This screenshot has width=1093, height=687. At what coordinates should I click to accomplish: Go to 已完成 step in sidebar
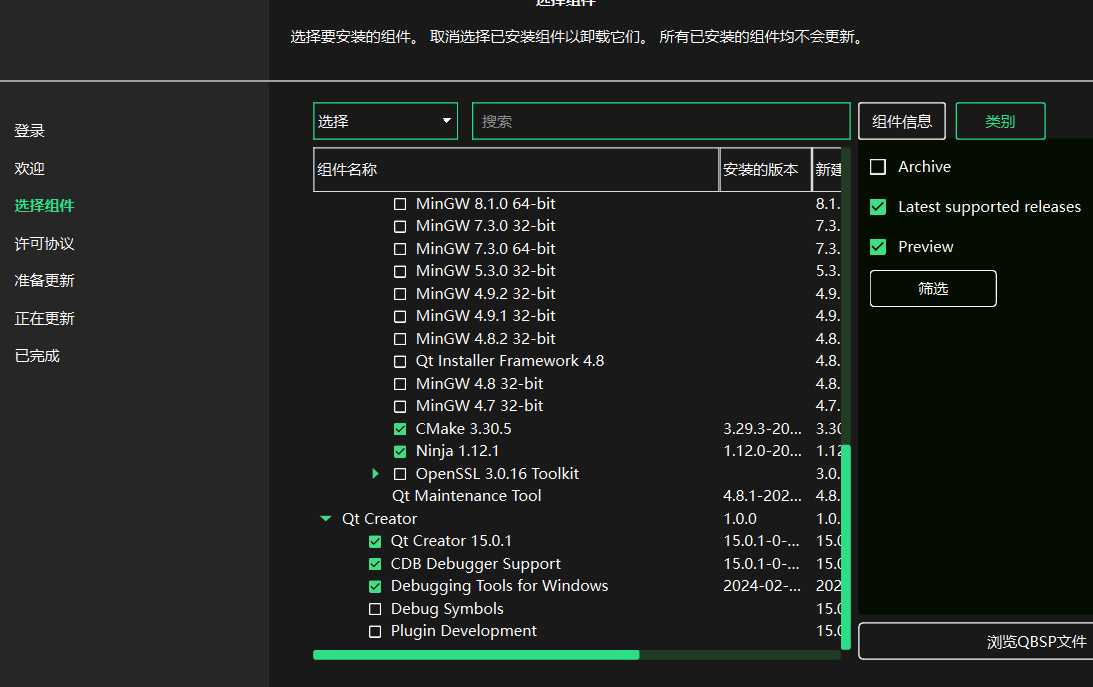click(37, 355)
